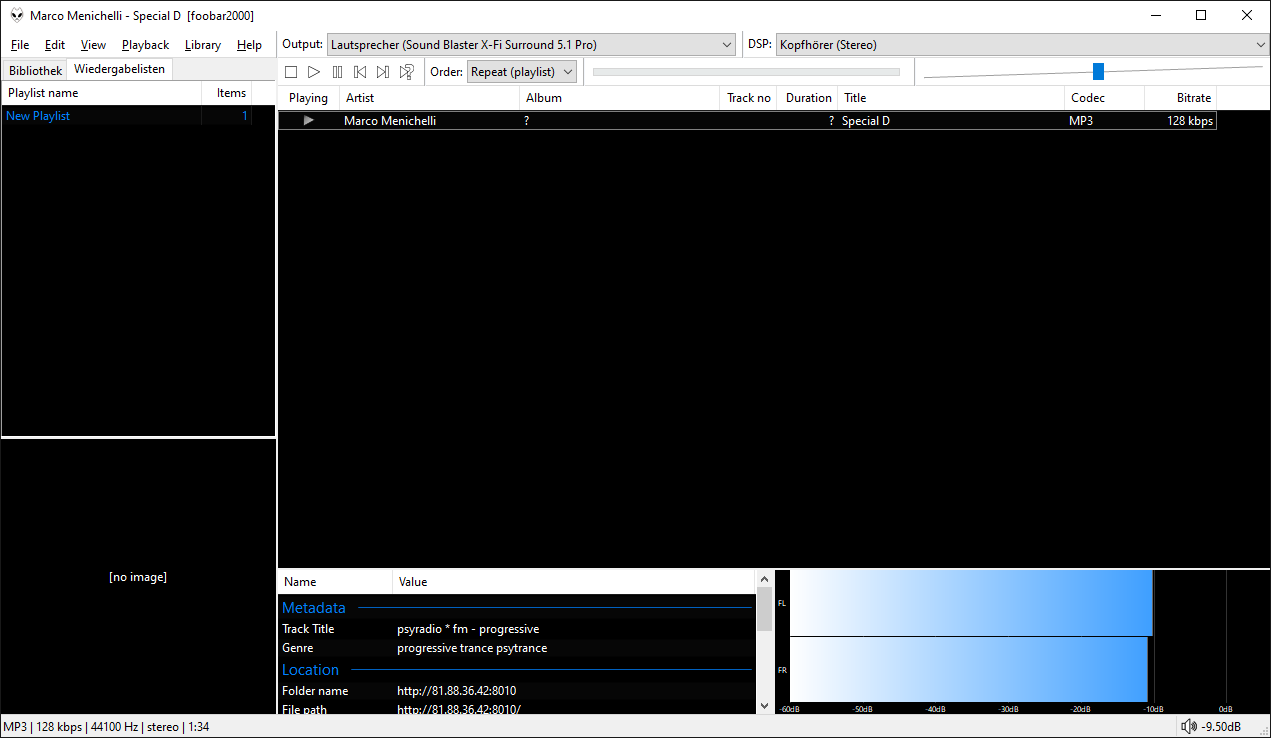Pause the current stream

337,72
